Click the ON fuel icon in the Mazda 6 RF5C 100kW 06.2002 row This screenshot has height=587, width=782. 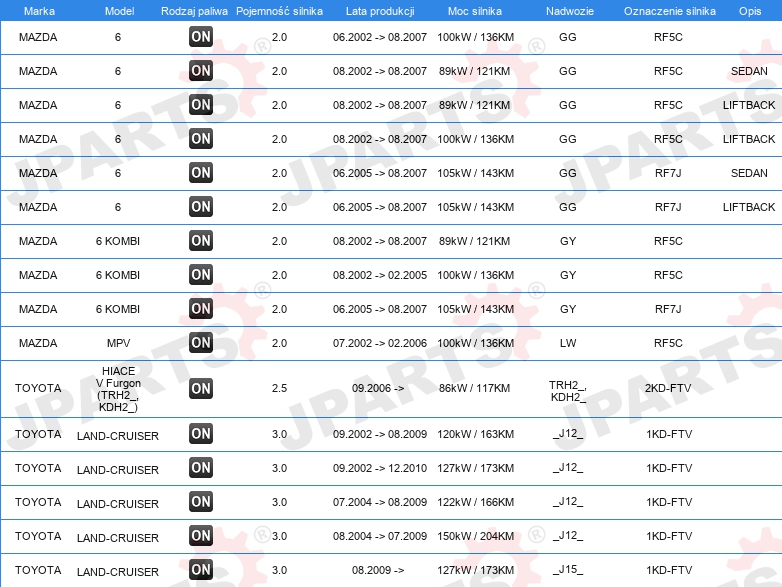pyautogui.click(x=201, y=37)
